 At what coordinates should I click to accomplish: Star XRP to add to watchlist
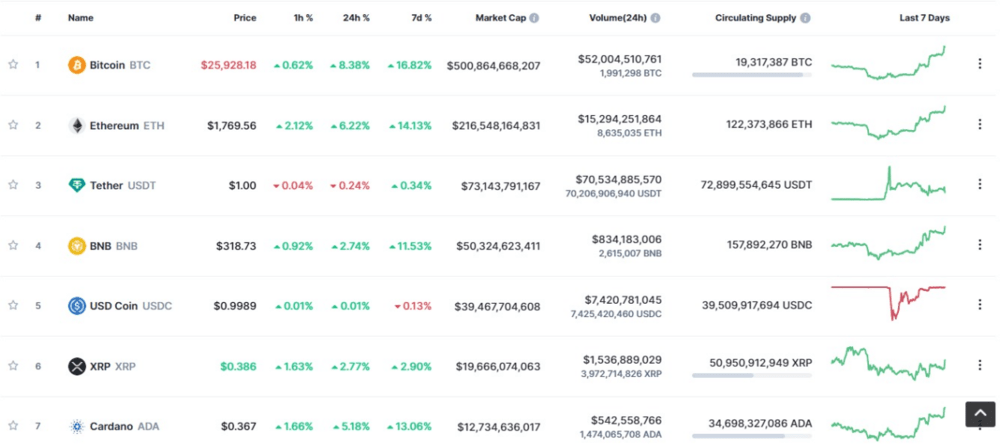pyautogui.click(x=13, y=366)
